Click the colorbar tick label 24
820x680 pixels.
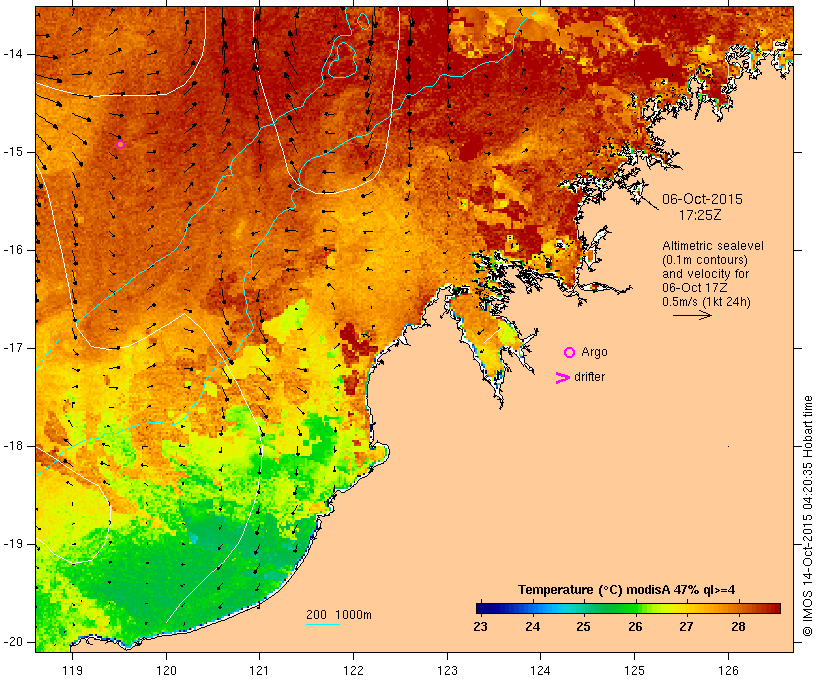(532, 627)
